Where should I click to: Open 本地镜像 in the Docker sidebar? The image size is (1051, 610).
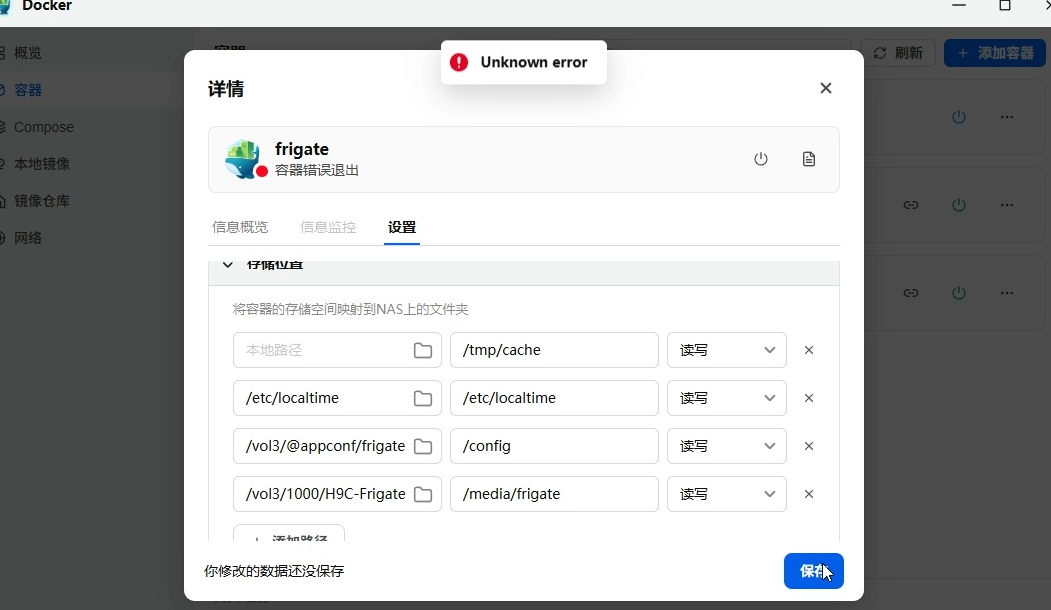[x=42, y=164]
